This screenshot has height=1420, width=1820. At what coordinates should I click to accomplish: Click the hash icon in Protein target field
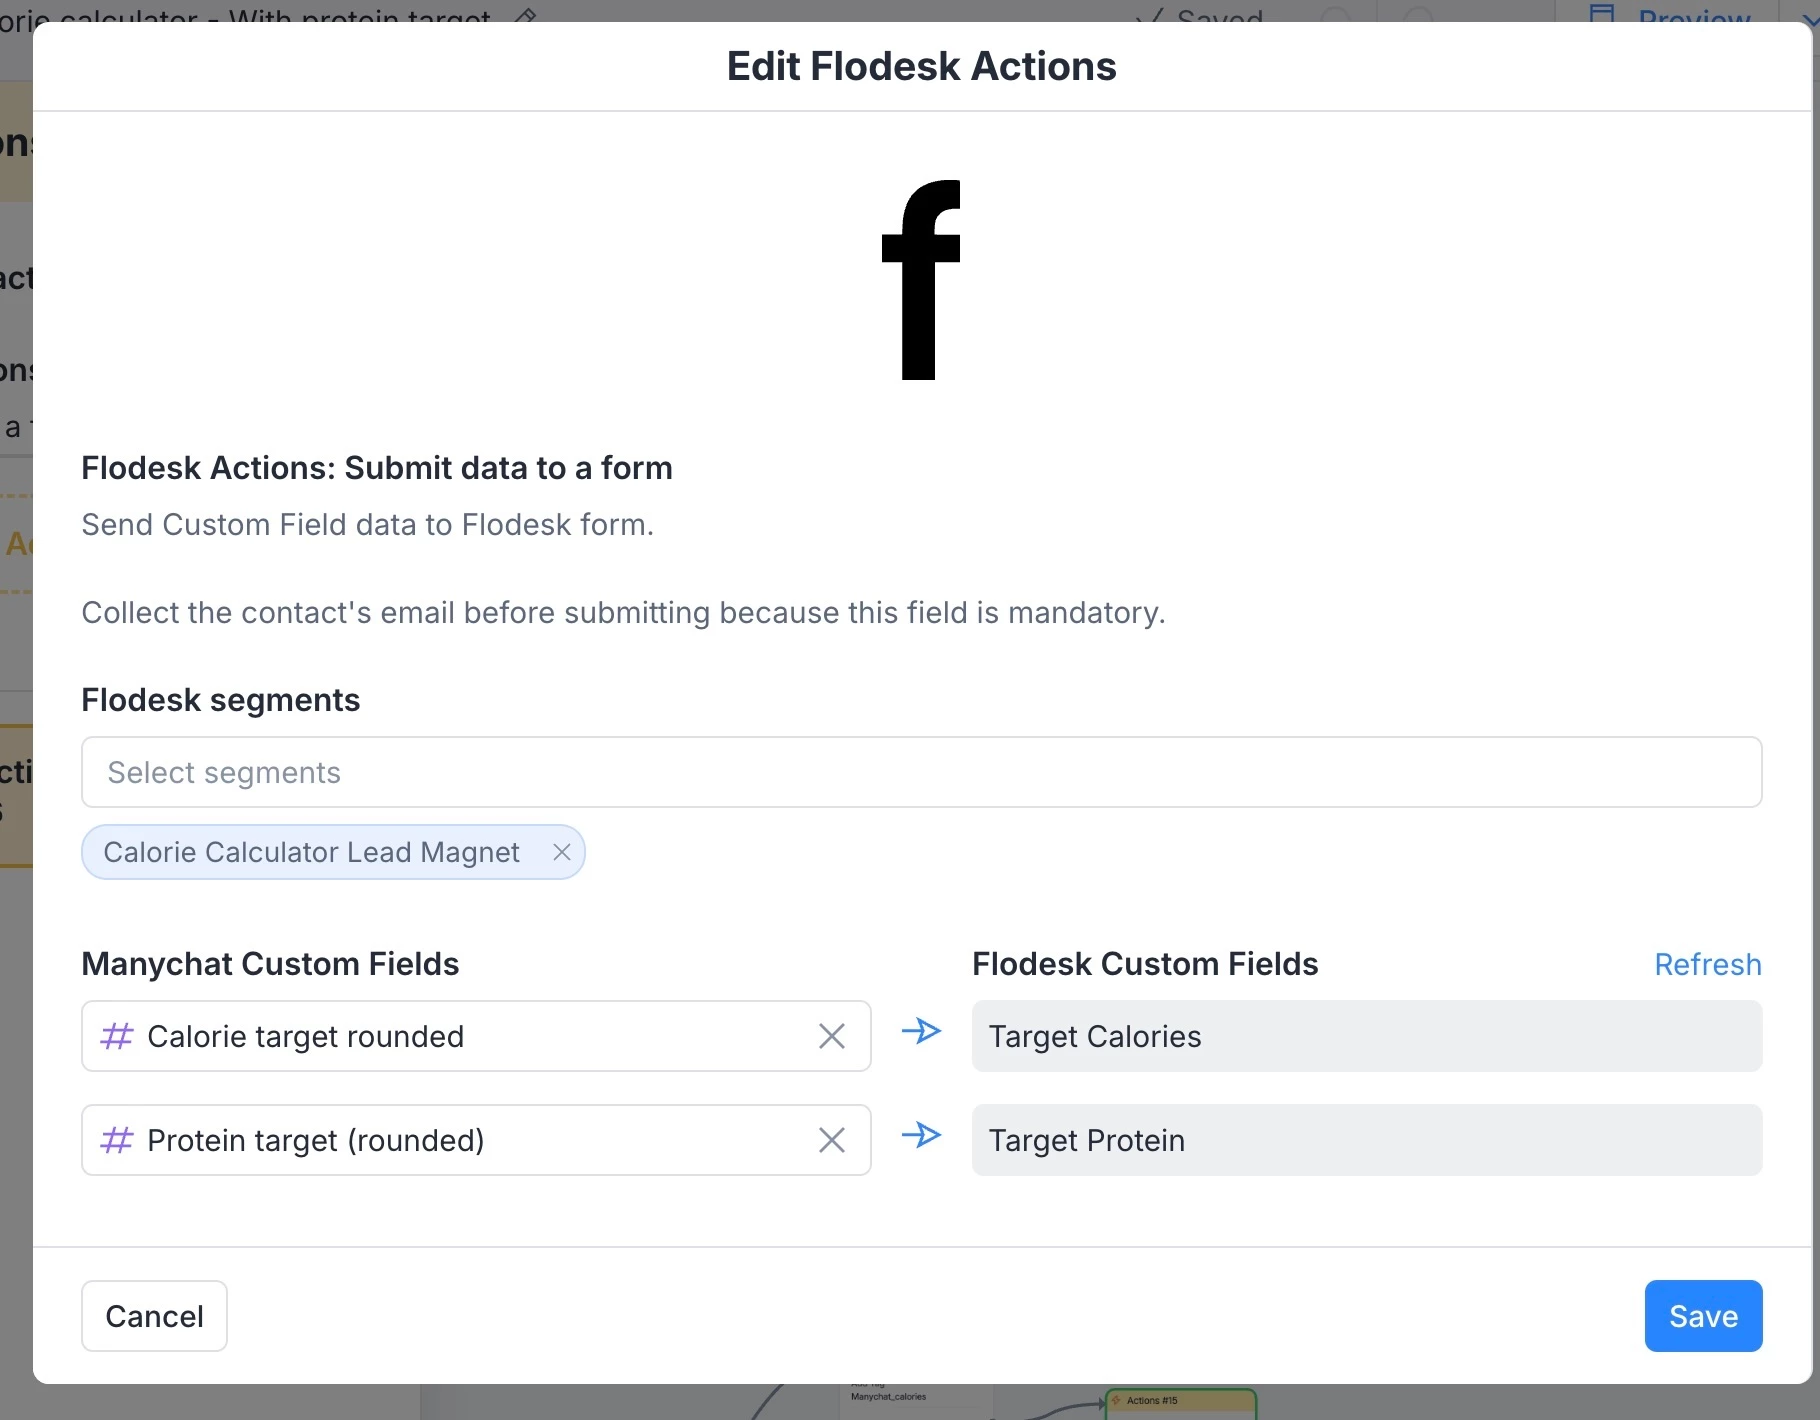(x=117, y=1140)
